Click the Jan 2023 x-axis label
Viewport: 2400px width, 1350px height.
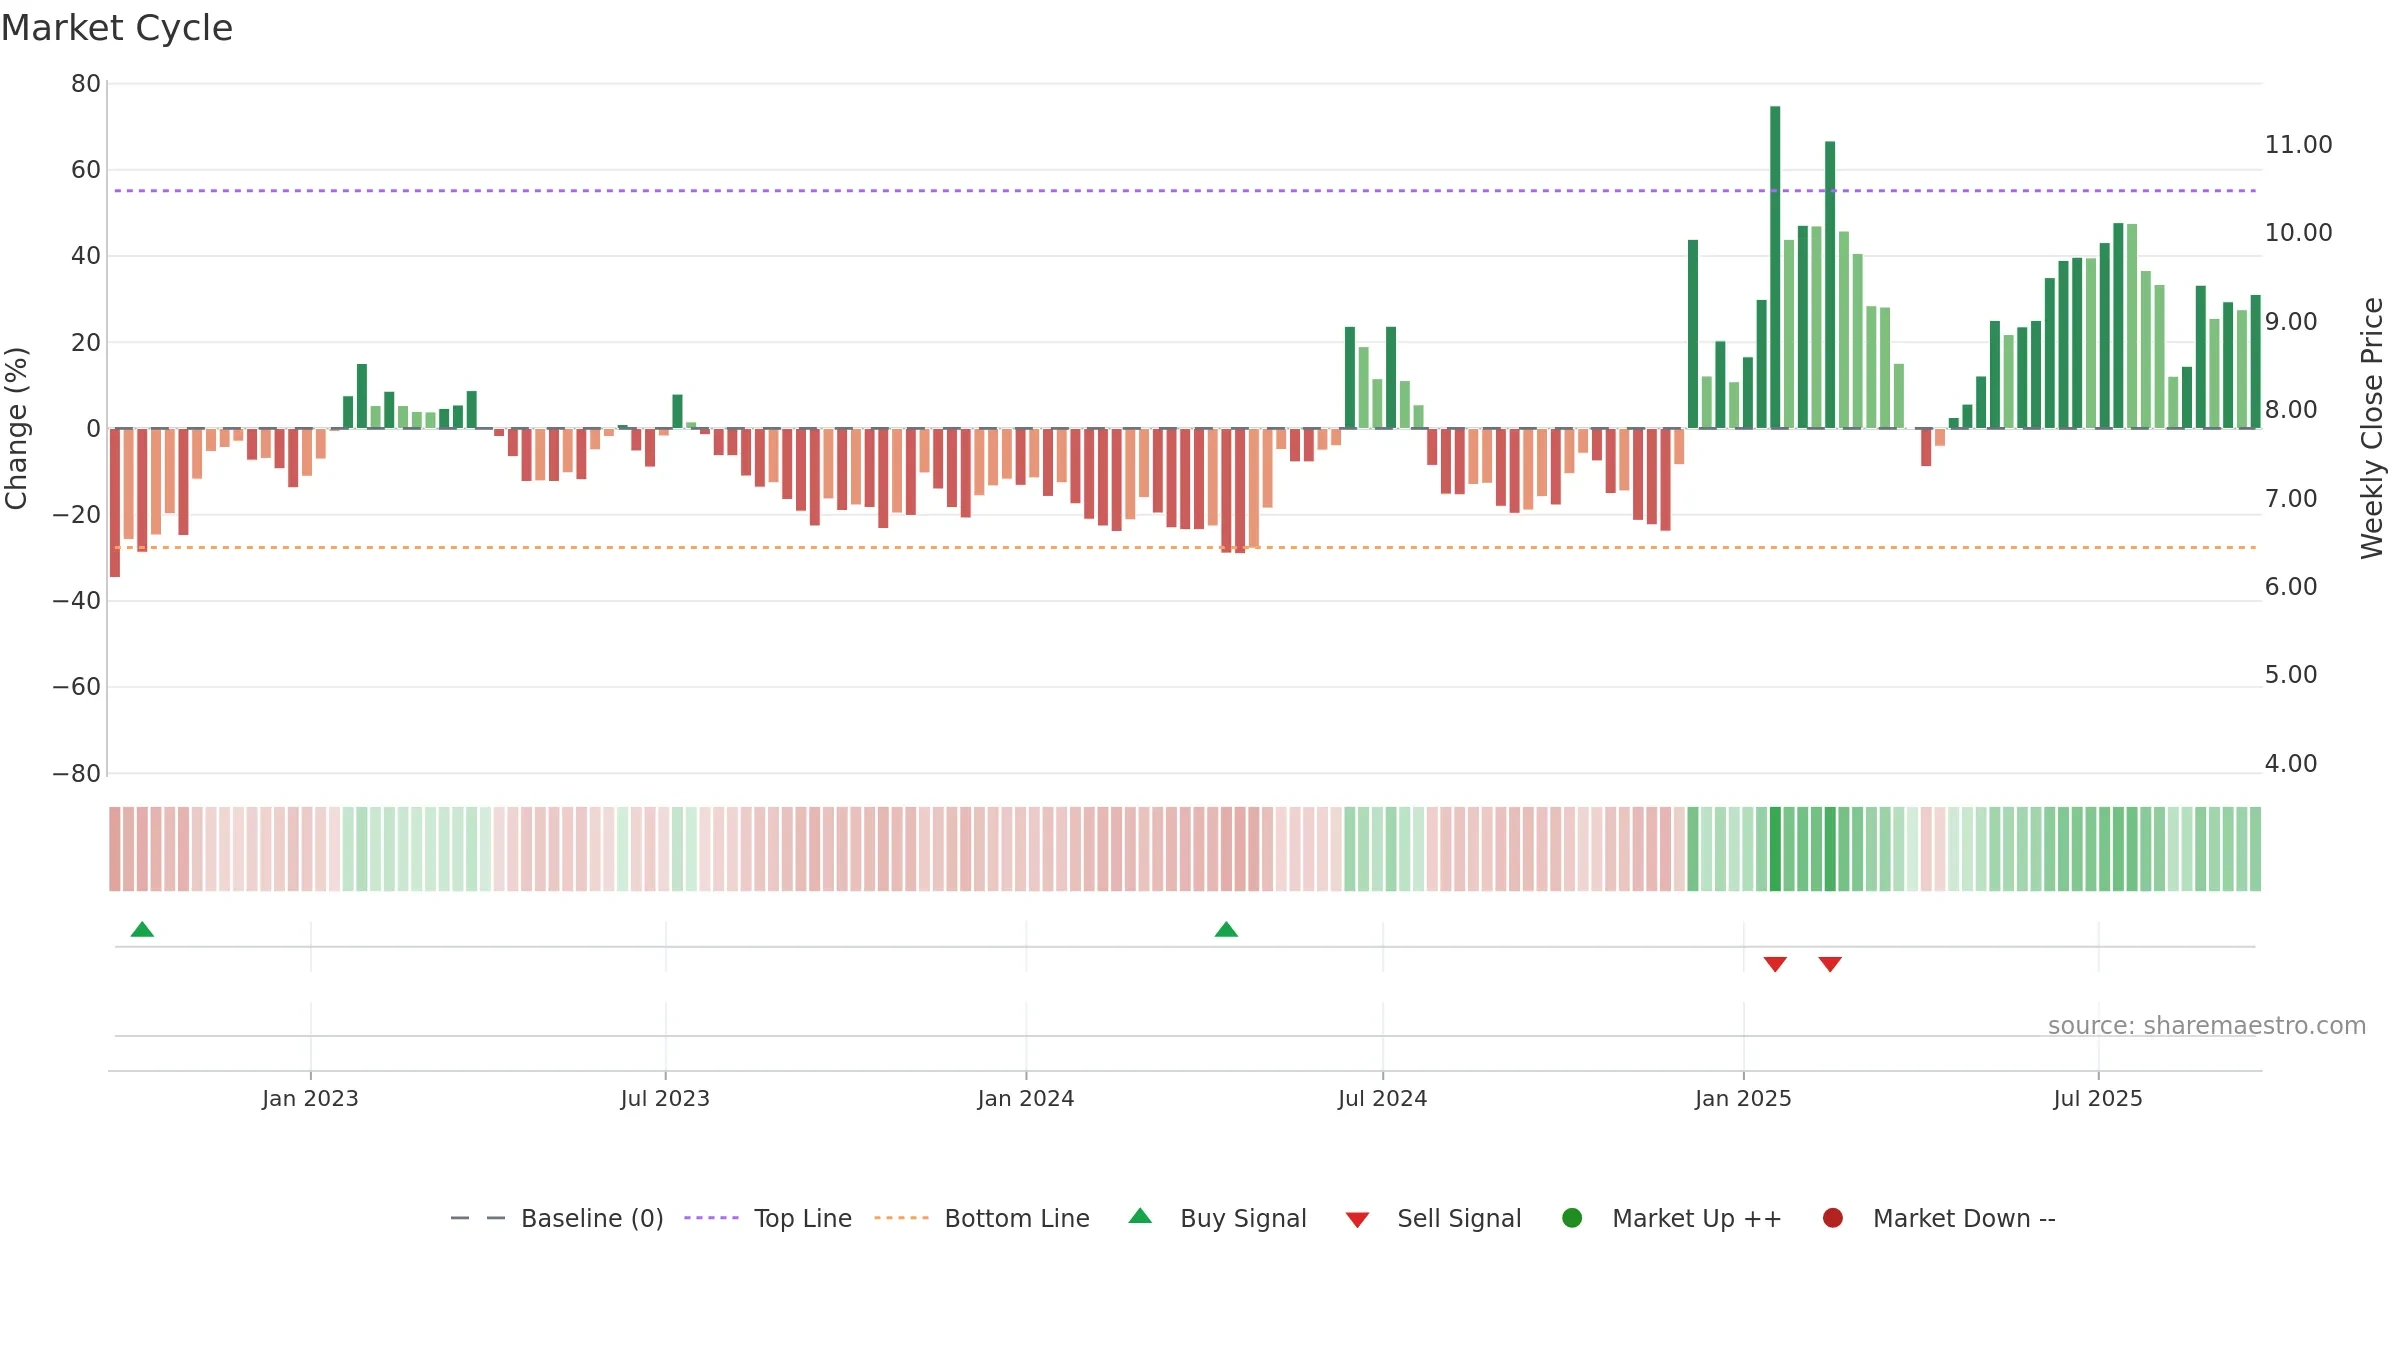pos(310,1098)
